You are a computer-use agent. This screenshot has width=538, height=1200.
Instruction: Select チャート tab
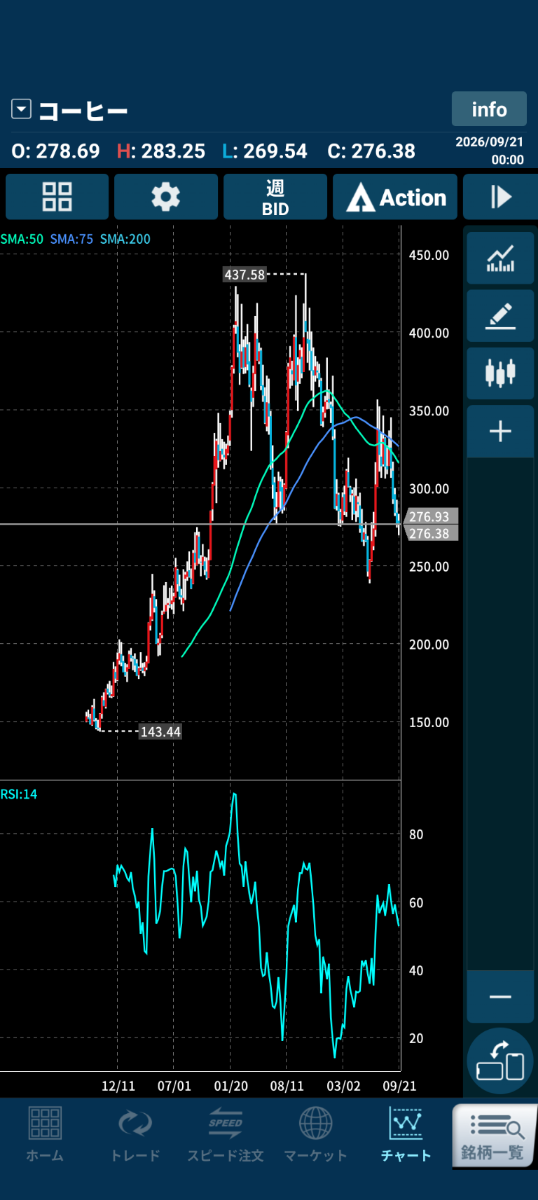coord(407,1135)
